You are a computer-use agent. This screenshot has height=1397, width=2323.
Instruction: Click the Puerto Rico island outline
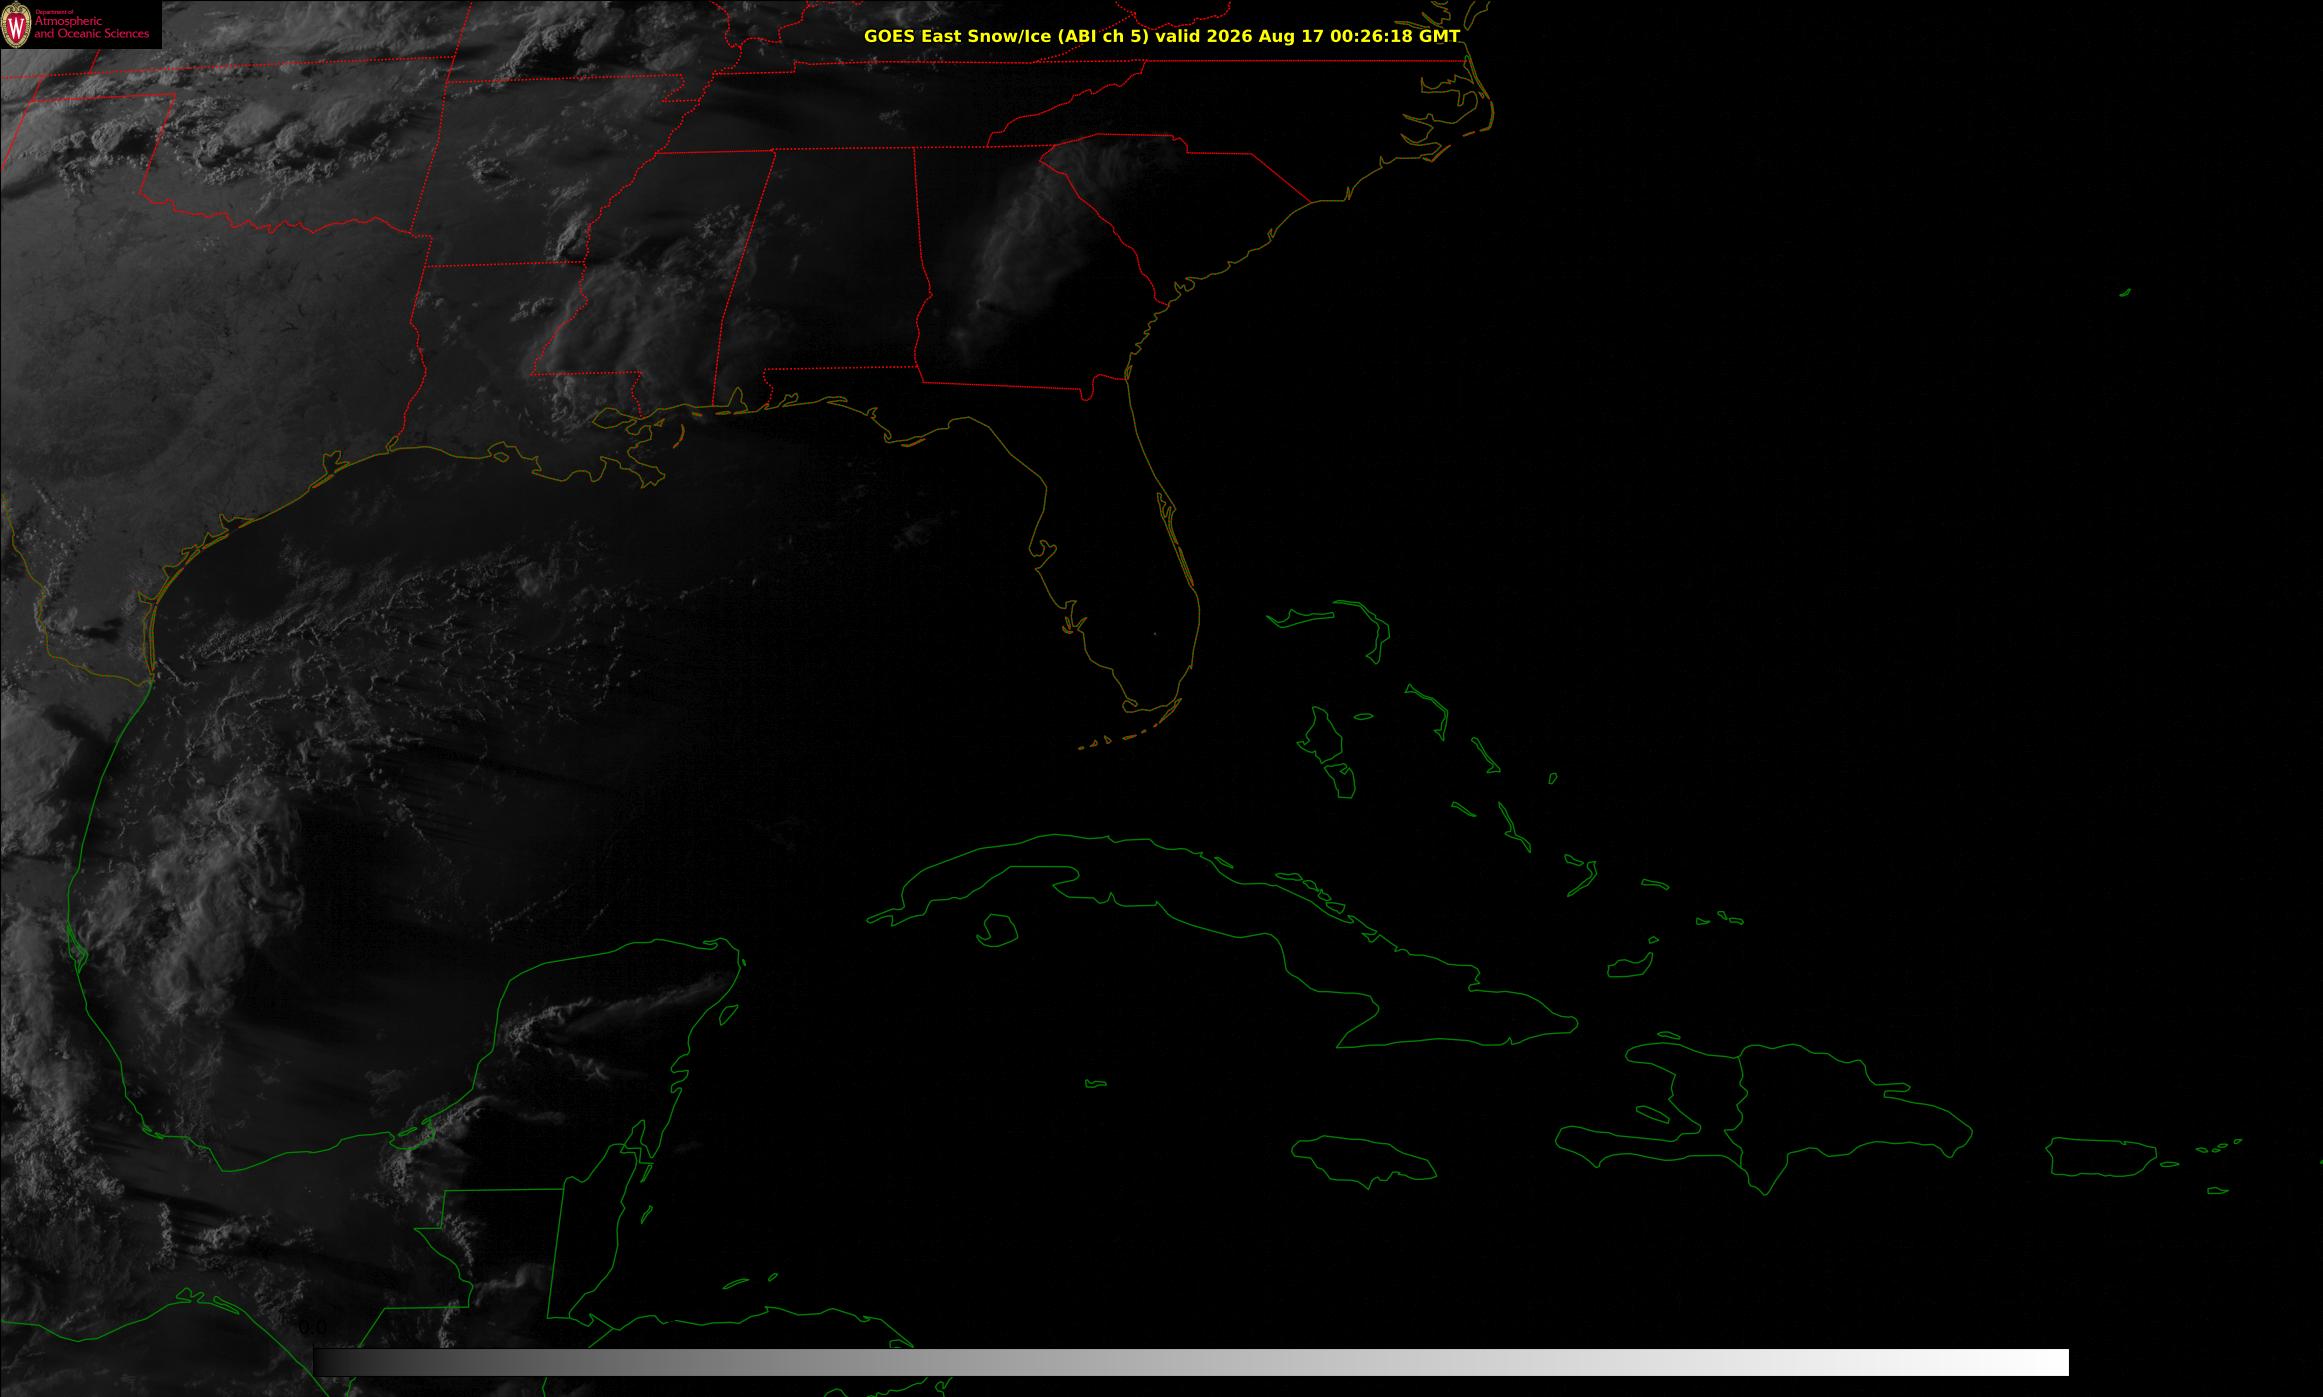tap(2100, 1157)
